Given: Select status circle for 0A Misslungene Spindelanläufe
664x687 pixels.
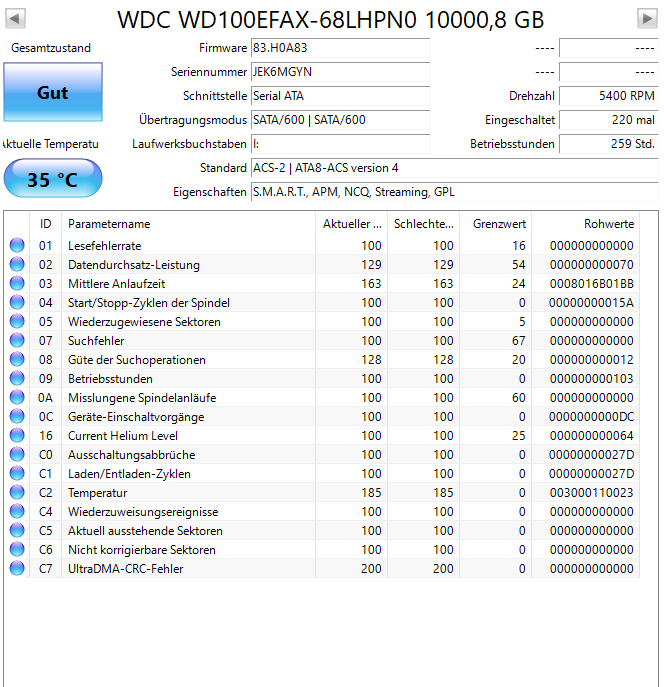Looking at the screenshot, I should click(17, 397).
